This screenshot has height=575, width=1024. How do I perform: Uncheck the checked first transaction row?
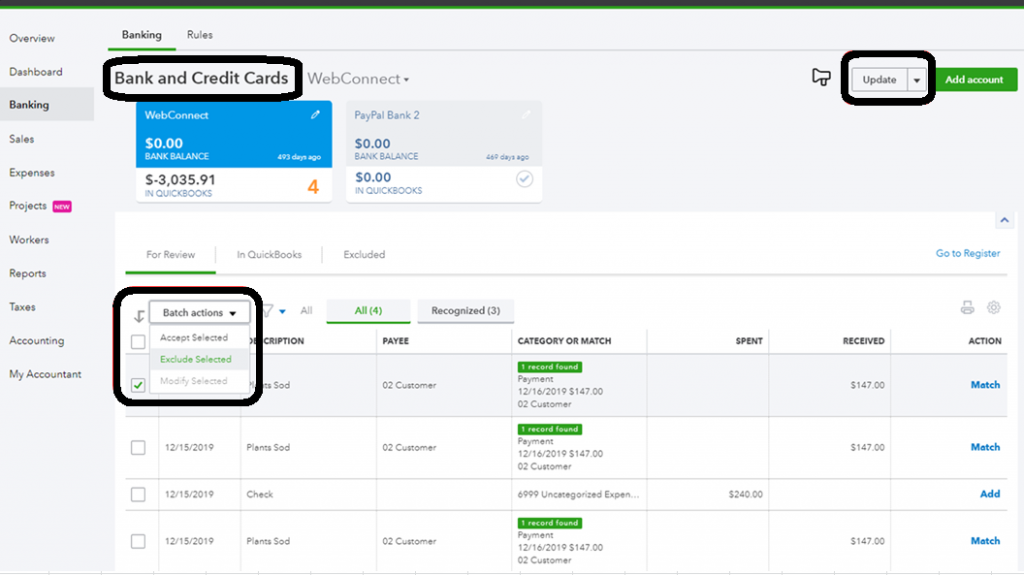pyautogui.click(x=138, y=385)
